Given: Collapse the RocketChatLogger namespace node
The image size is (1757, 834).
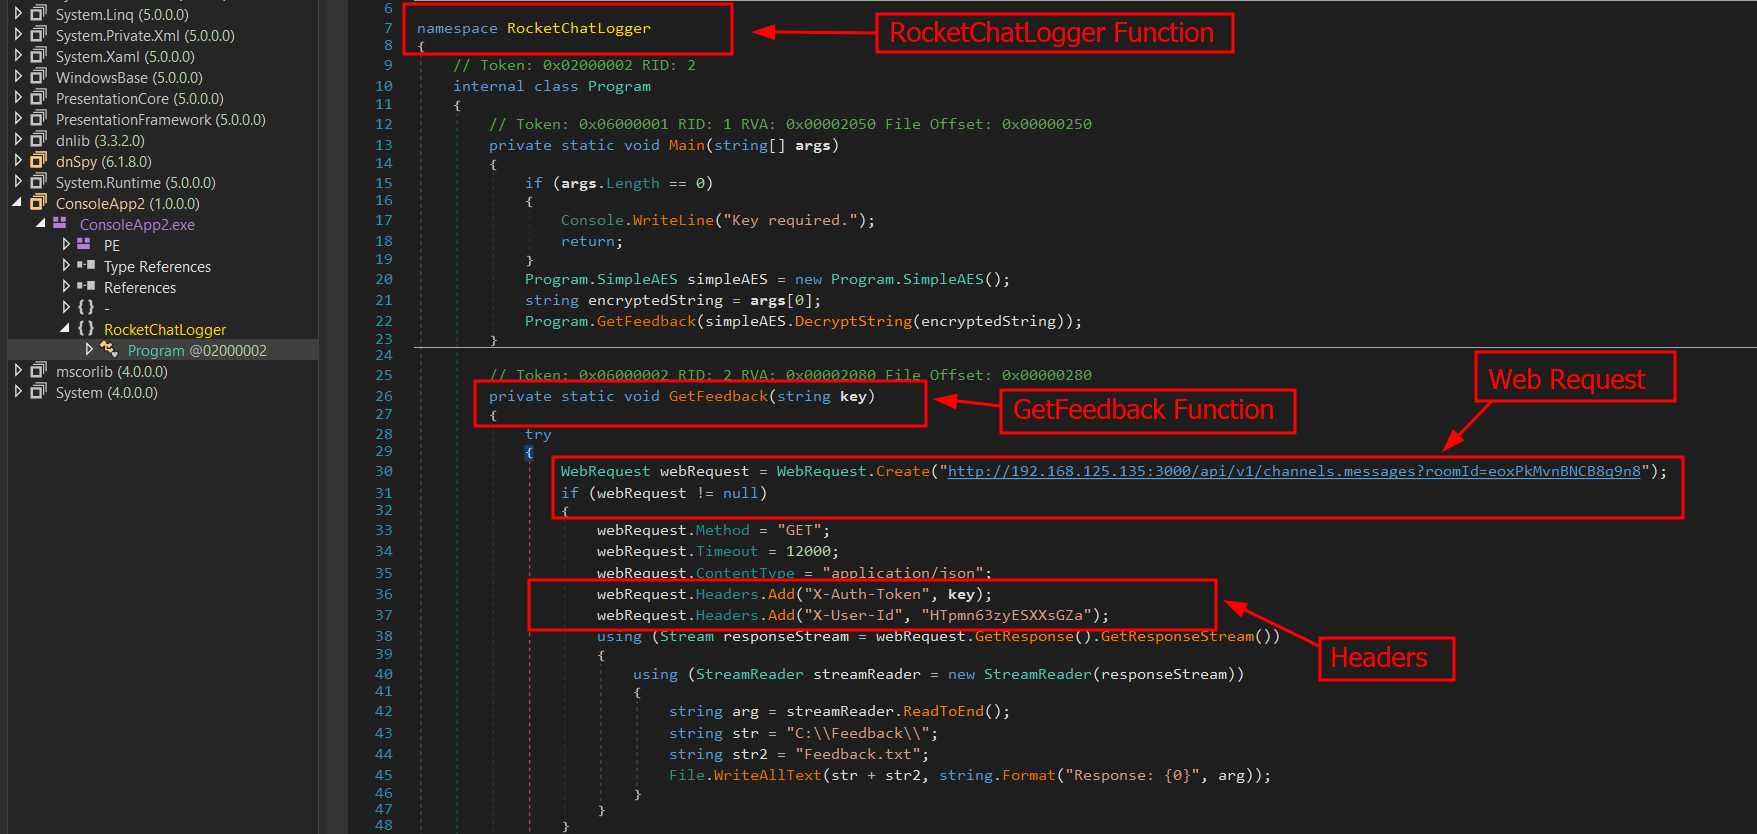Looking at the screenshot, I should tap(65, 329).
